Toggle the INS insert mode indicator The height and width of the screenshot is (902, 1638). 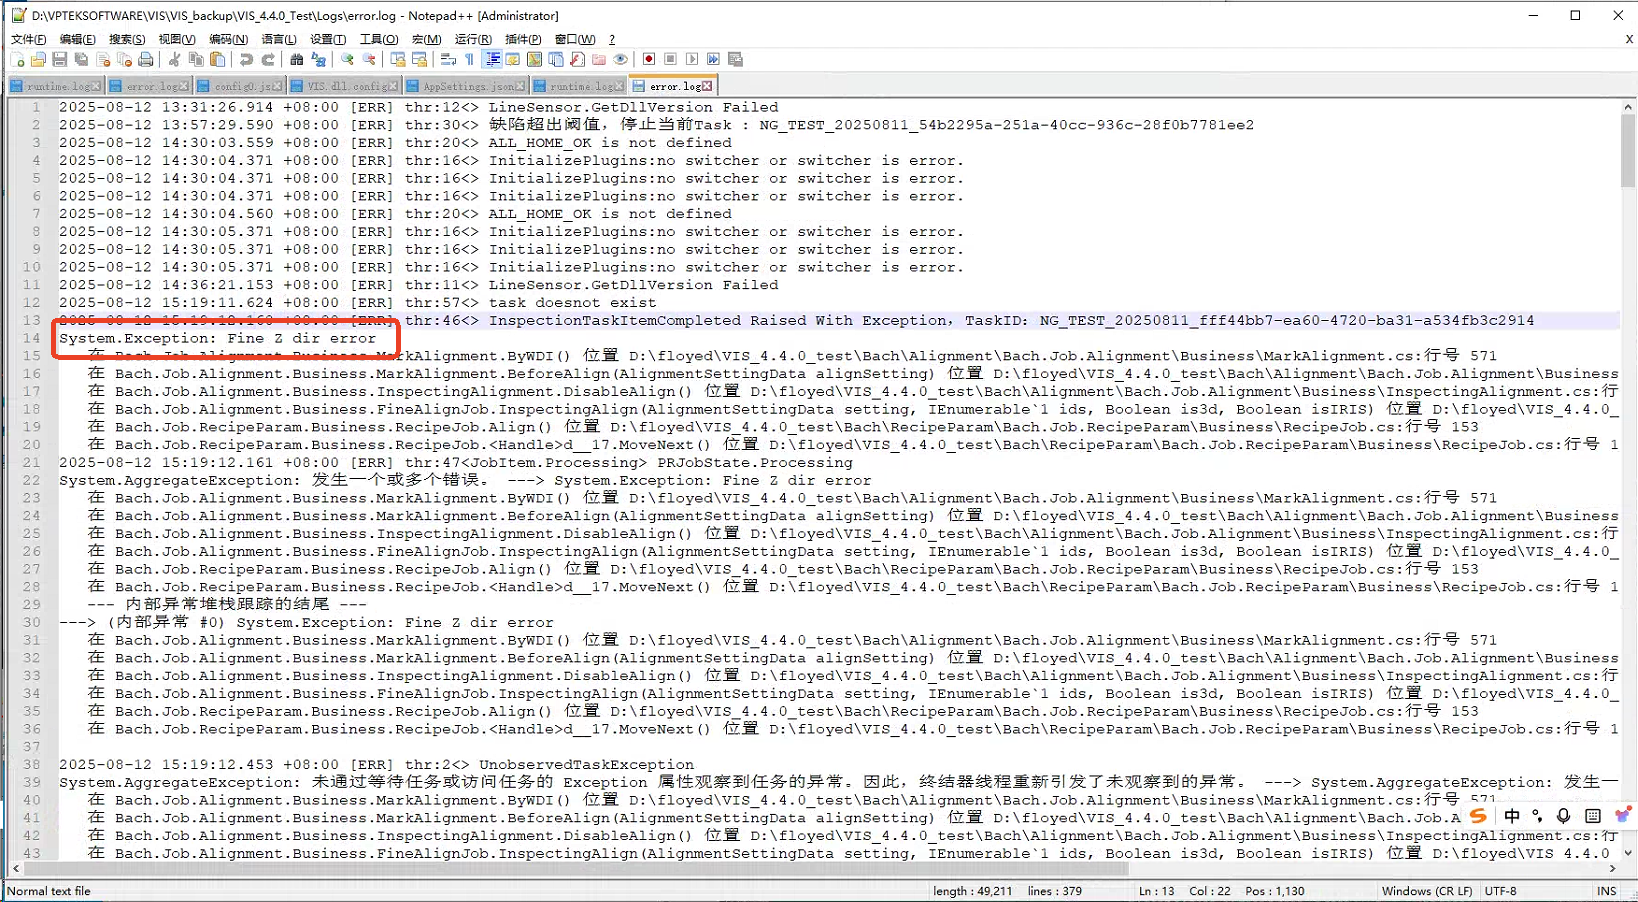coord(1606,891)
